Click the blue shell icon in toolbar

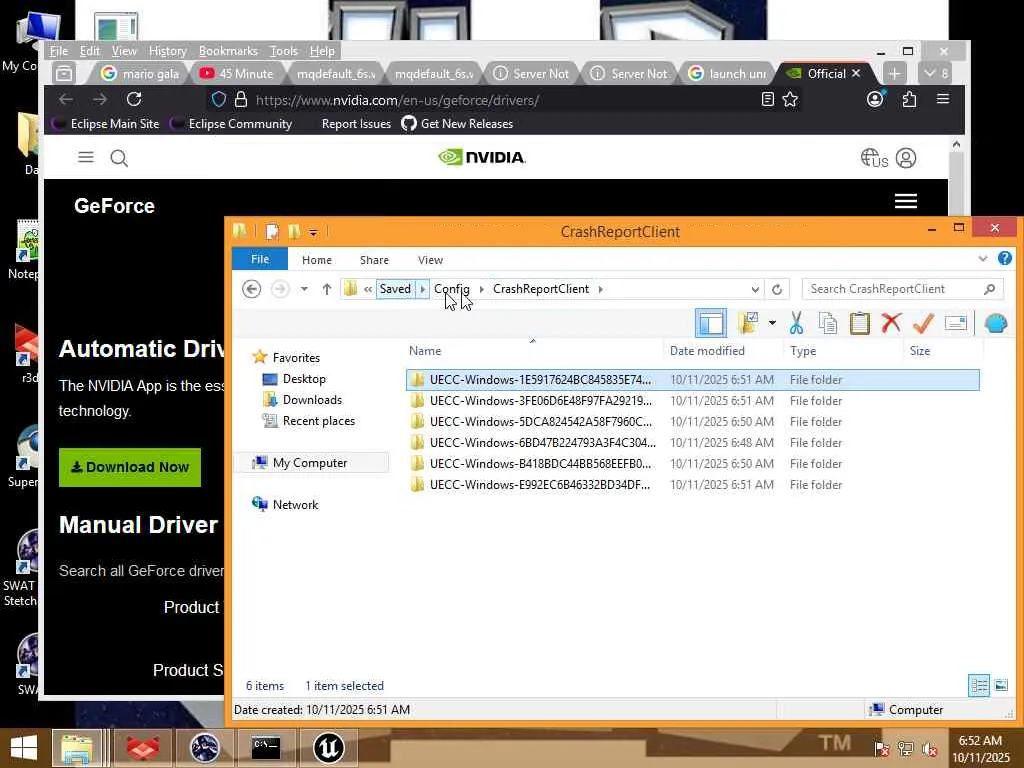coord(995,323)
